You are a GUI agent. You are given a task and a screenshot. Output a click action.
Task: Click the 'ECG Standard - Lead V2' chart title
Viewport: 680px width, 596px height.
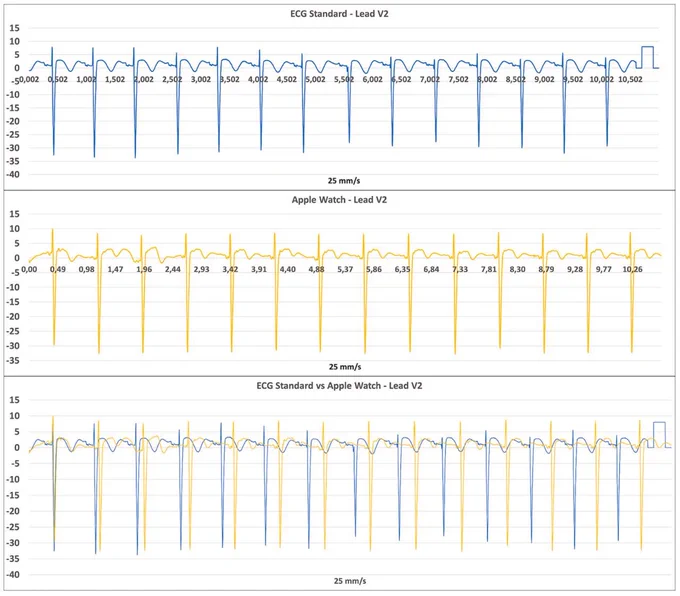(x=339, y=14)
